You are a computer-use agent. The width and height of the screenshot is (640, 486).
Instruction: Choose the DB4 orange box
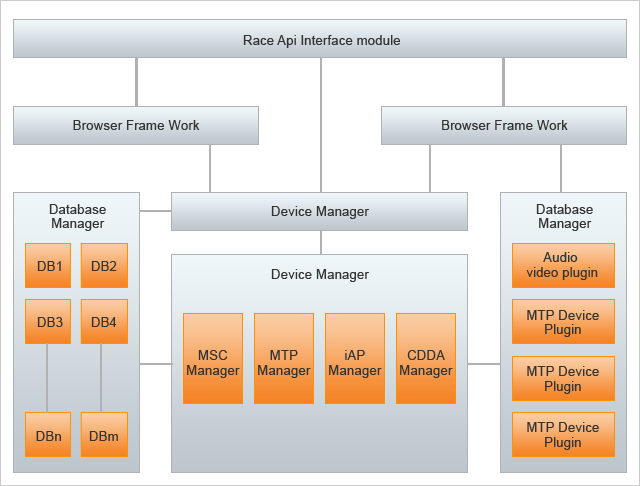(x=104, y=322)
